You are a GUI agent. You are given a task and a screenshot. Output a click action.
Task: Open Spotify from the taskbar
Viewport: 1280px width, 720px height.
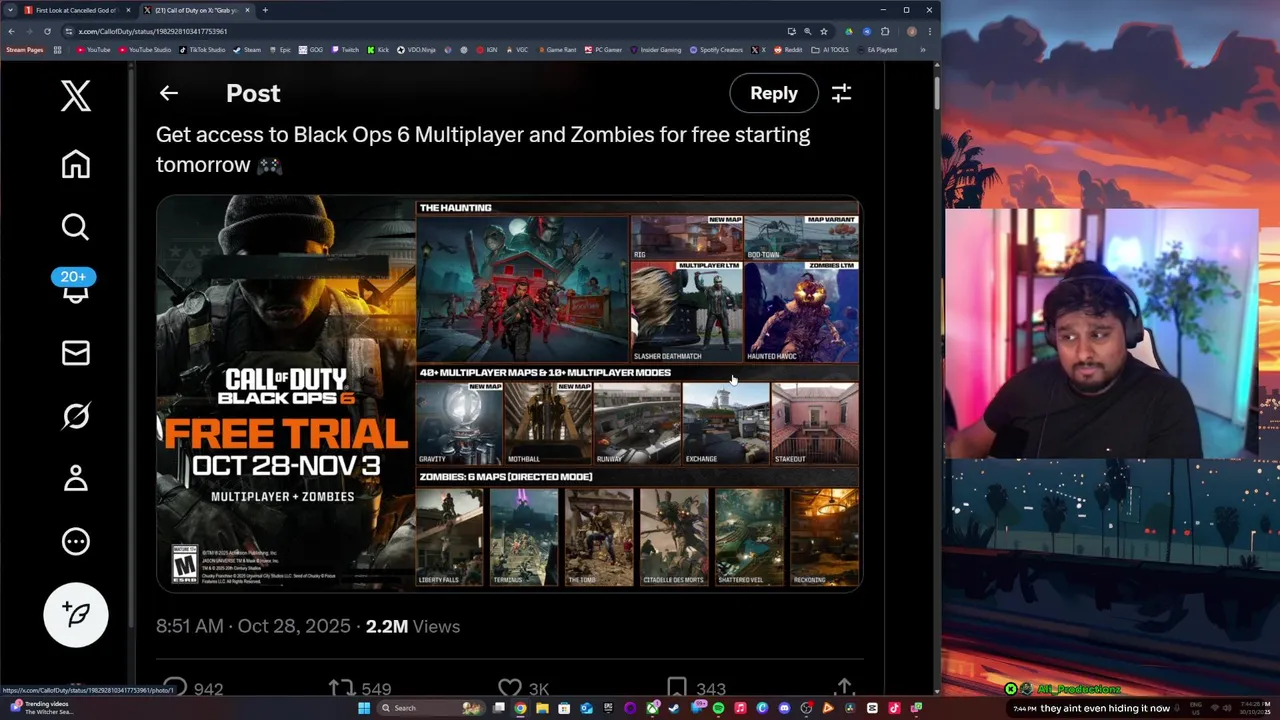click(x=719, y=708)
